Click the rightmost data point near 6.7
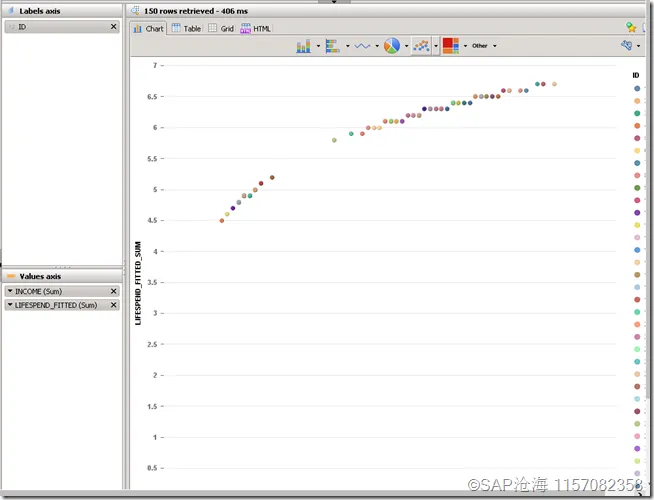Screen dimensions: 654x500 coord(554,84)
